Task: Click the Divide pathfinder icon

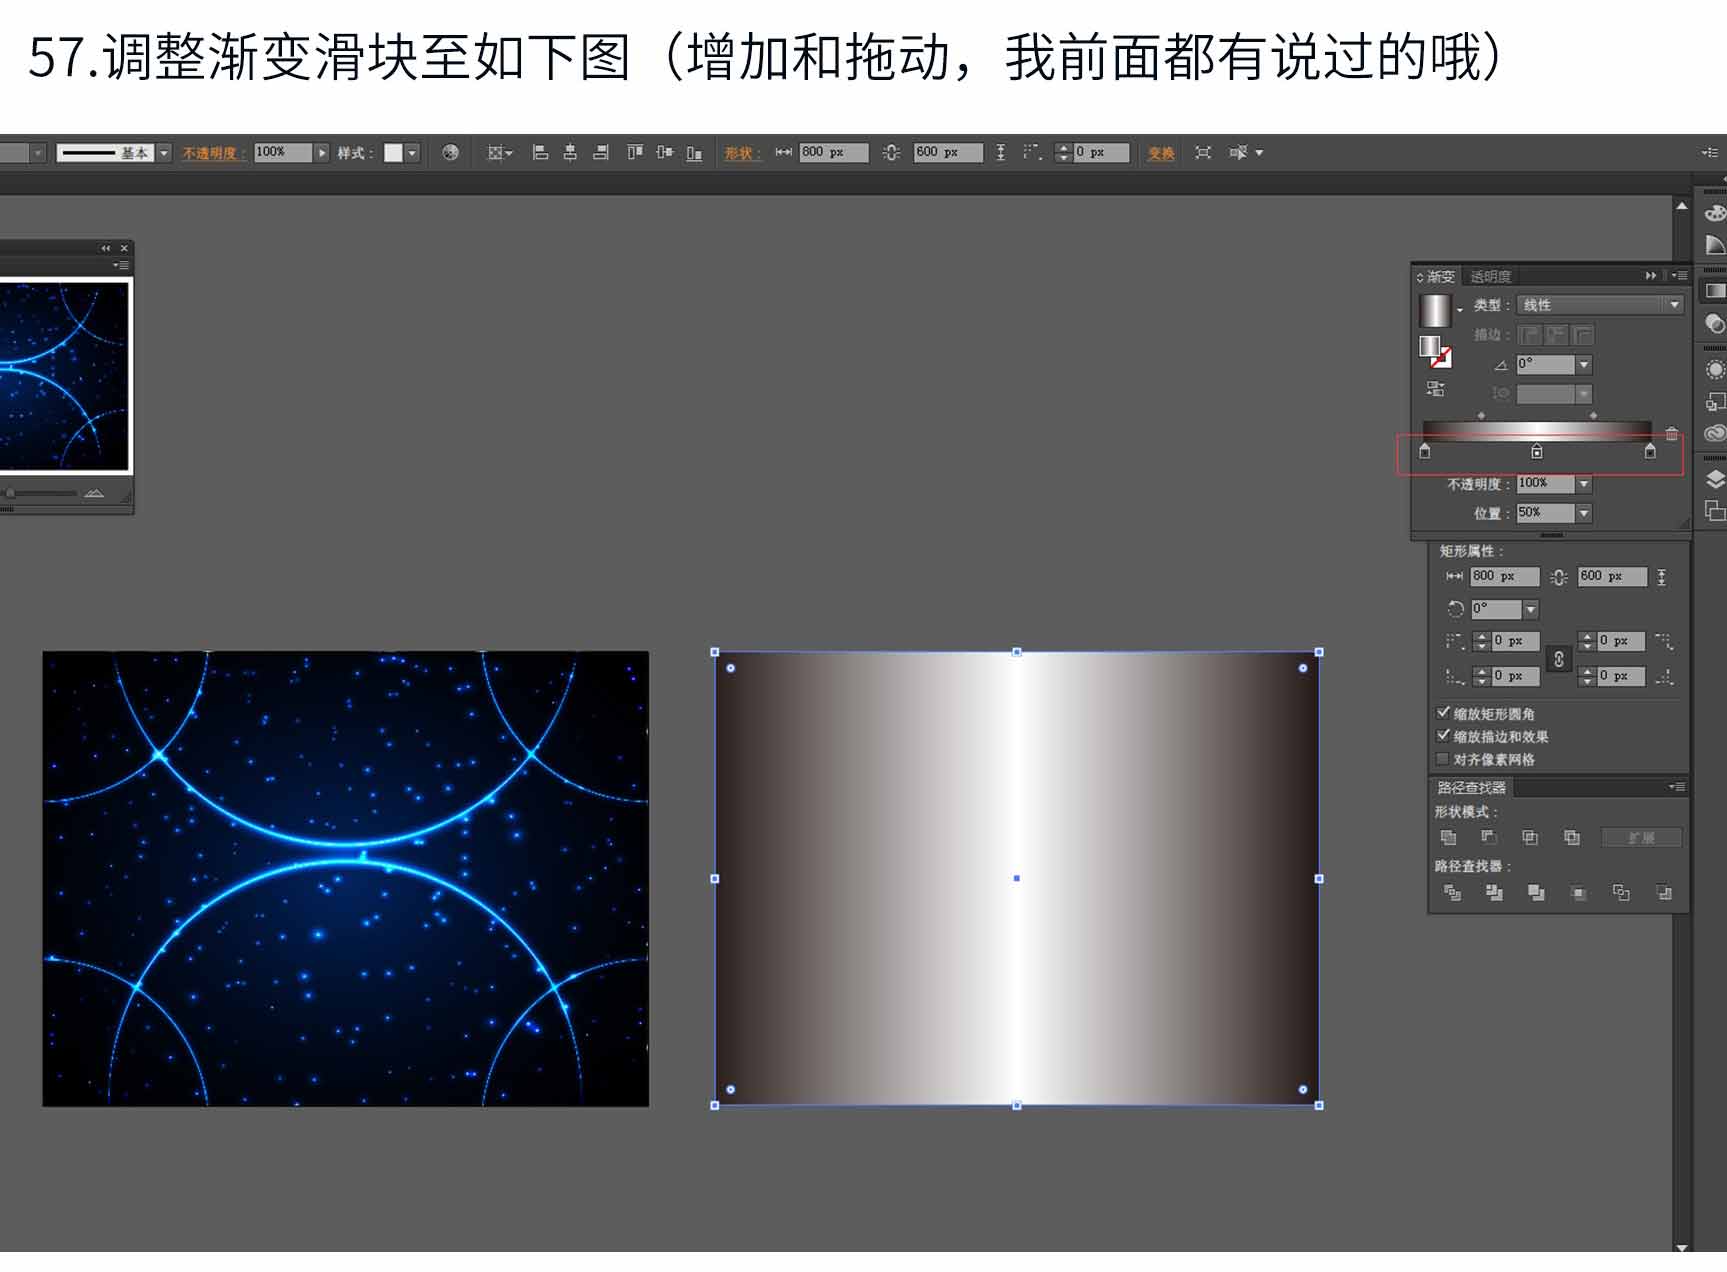Action: pos(1452,893)
